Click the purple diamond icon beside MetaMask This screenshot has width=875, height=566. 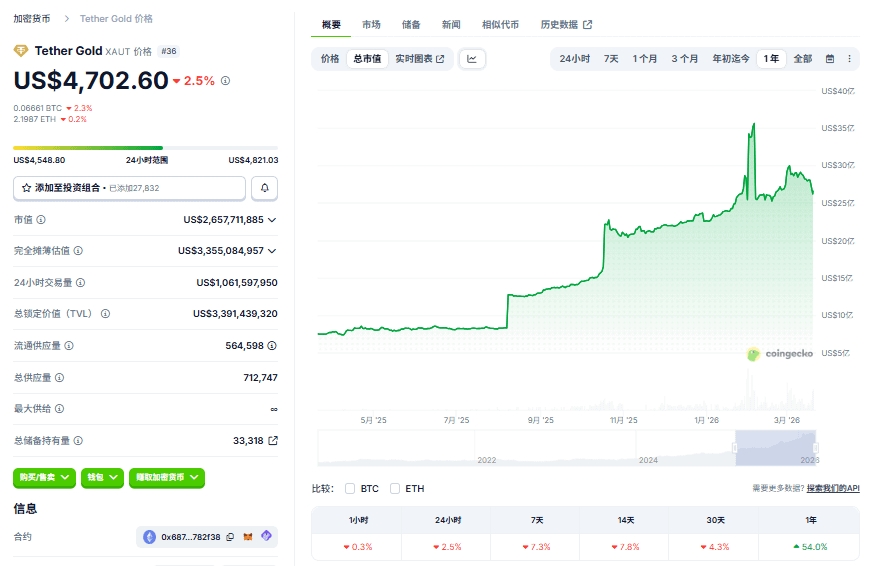point(266,536)
